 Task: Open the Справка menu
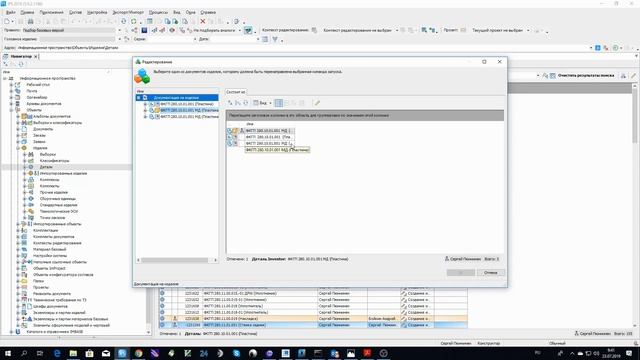208,12
